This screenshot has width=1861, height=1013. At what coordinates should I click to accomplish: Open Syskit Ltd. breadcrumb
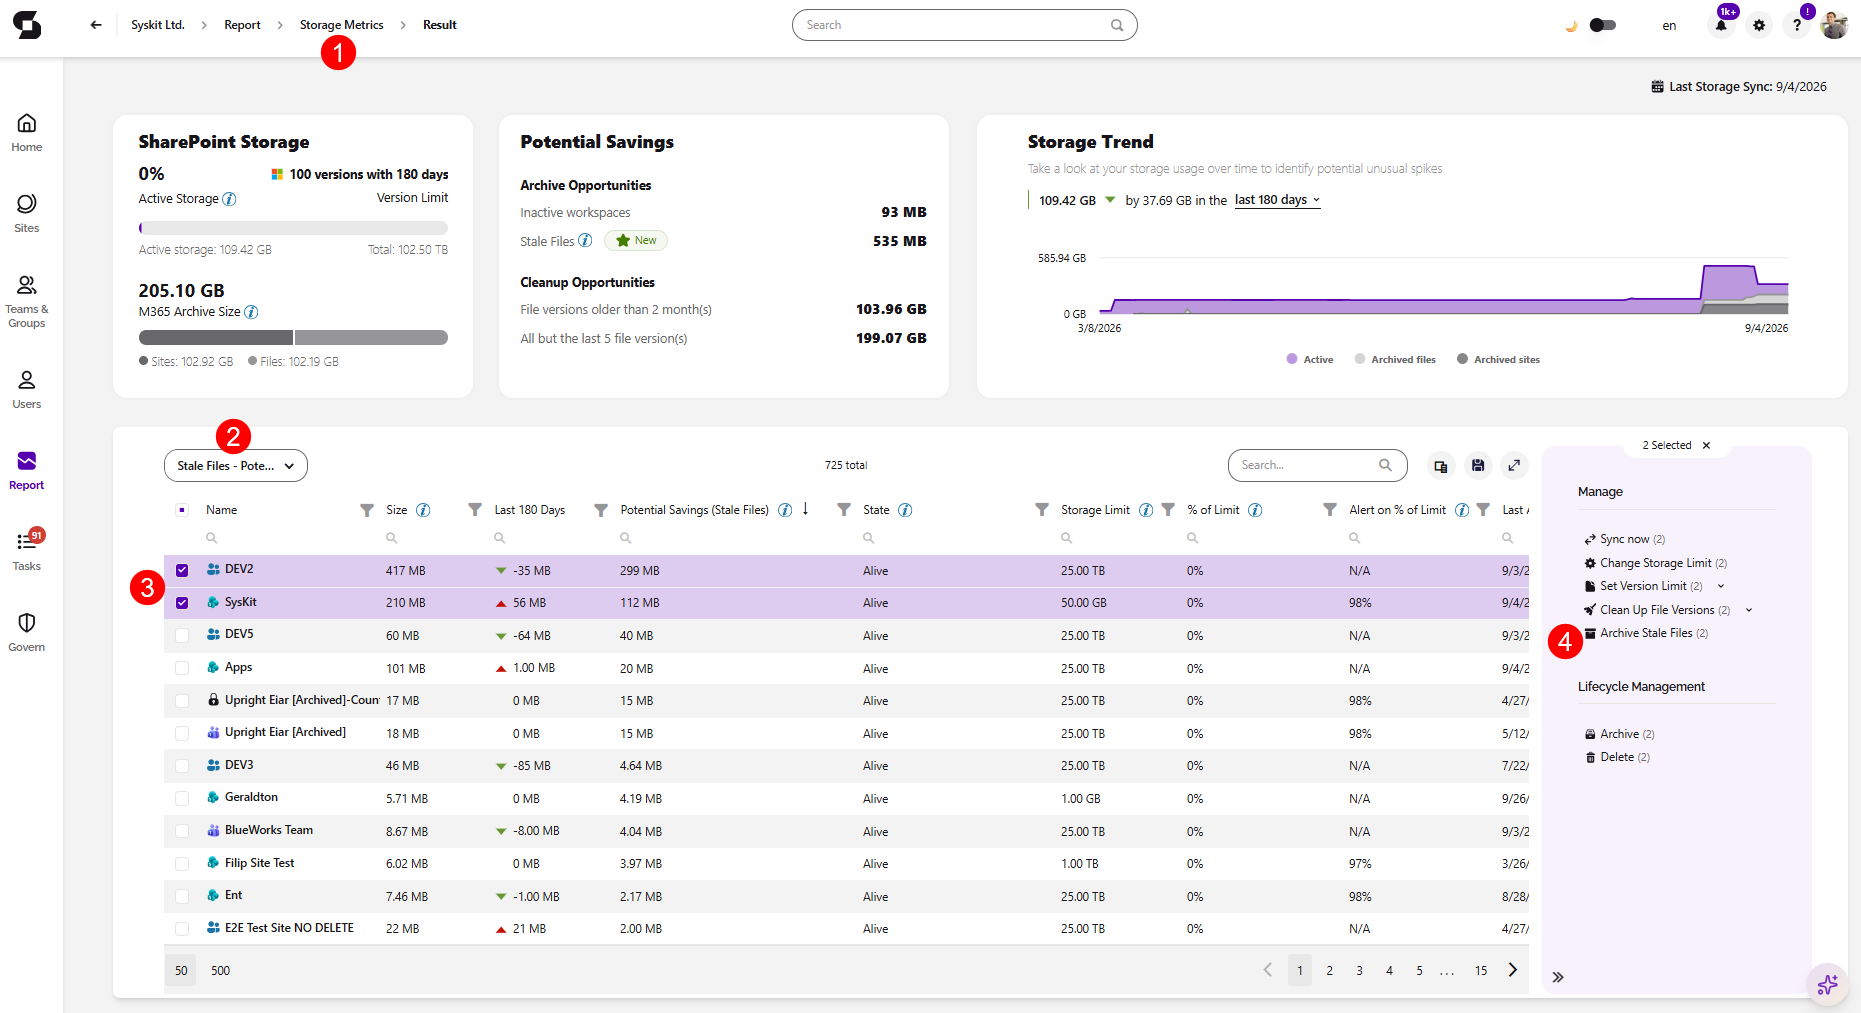pos(158,25)
